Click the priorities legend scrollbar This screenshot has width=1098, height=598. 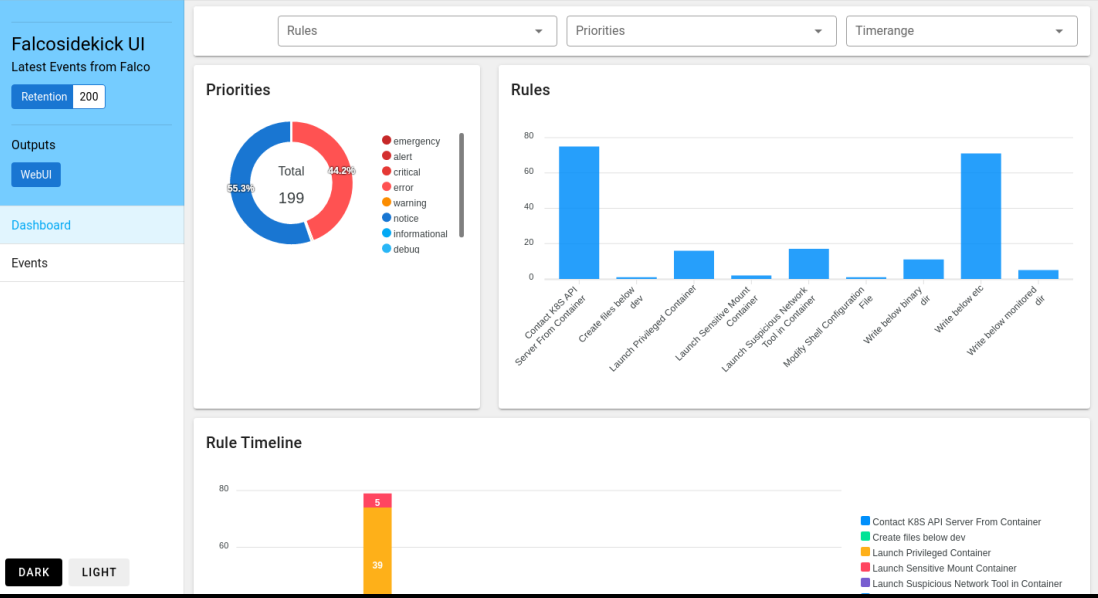pyautogui.click(x=461, y=185)
